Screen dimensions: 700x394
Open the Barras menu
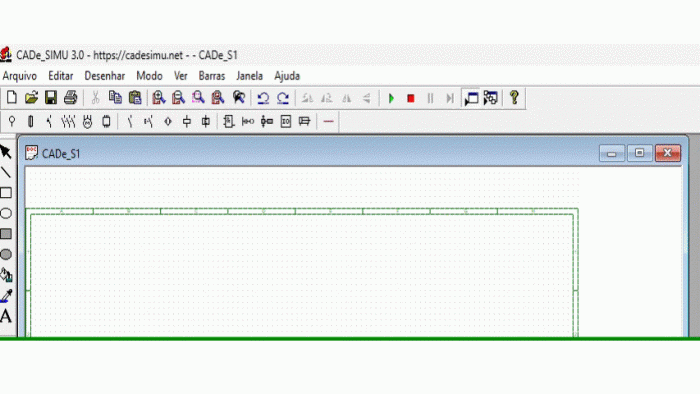[x=212, y=76]
